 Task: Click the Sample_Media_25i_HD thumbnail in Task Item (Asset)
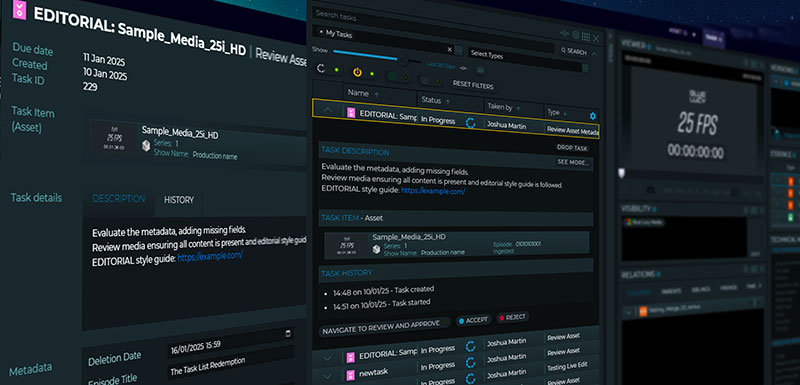tap(113, 137)
